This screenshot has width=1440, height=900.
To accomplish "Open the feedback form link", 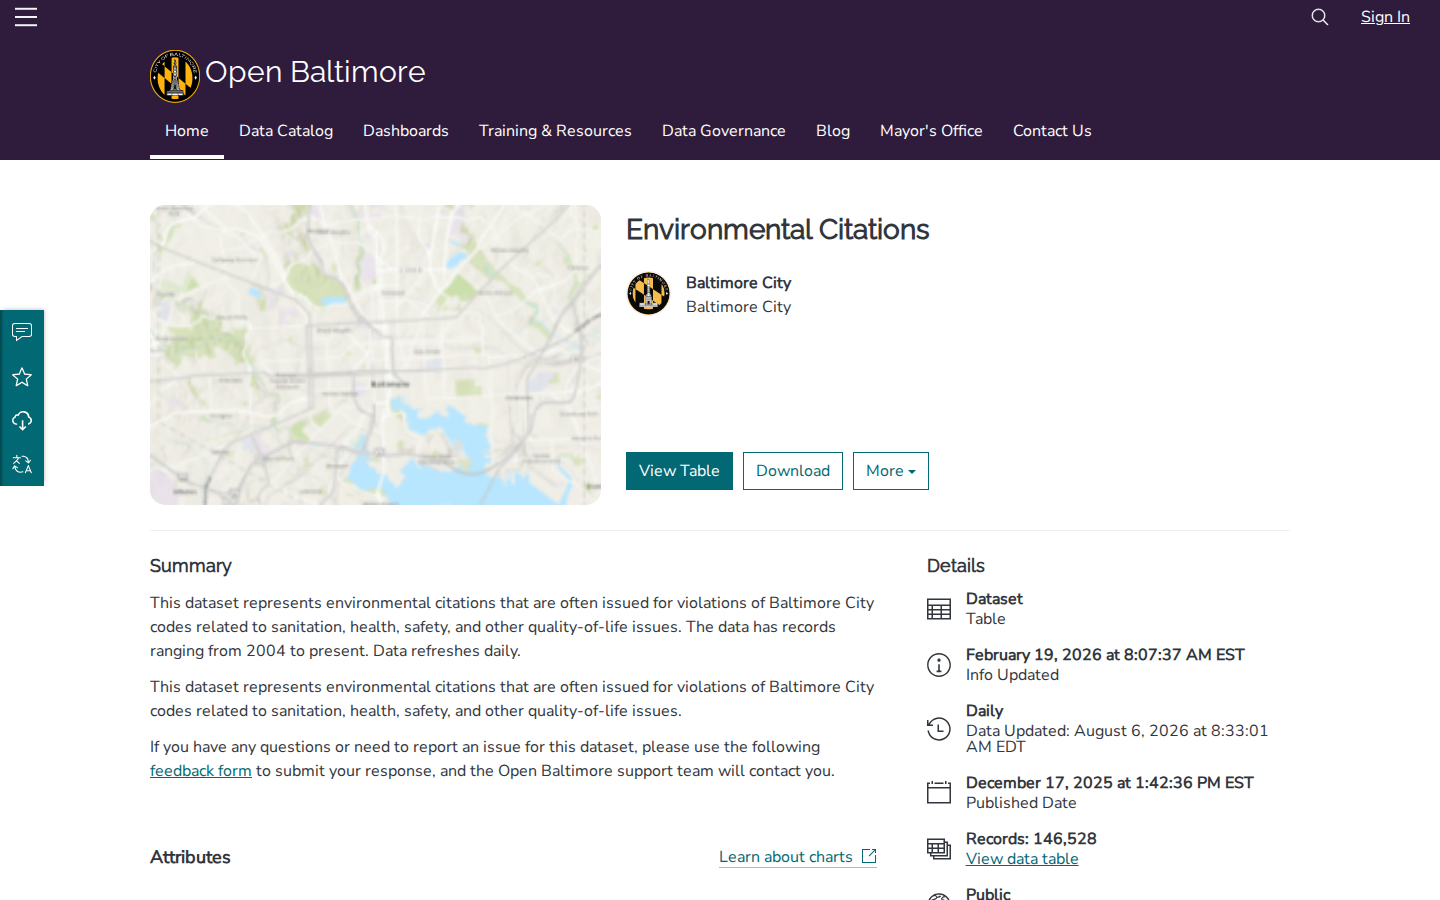I will (x=201, y=771).
